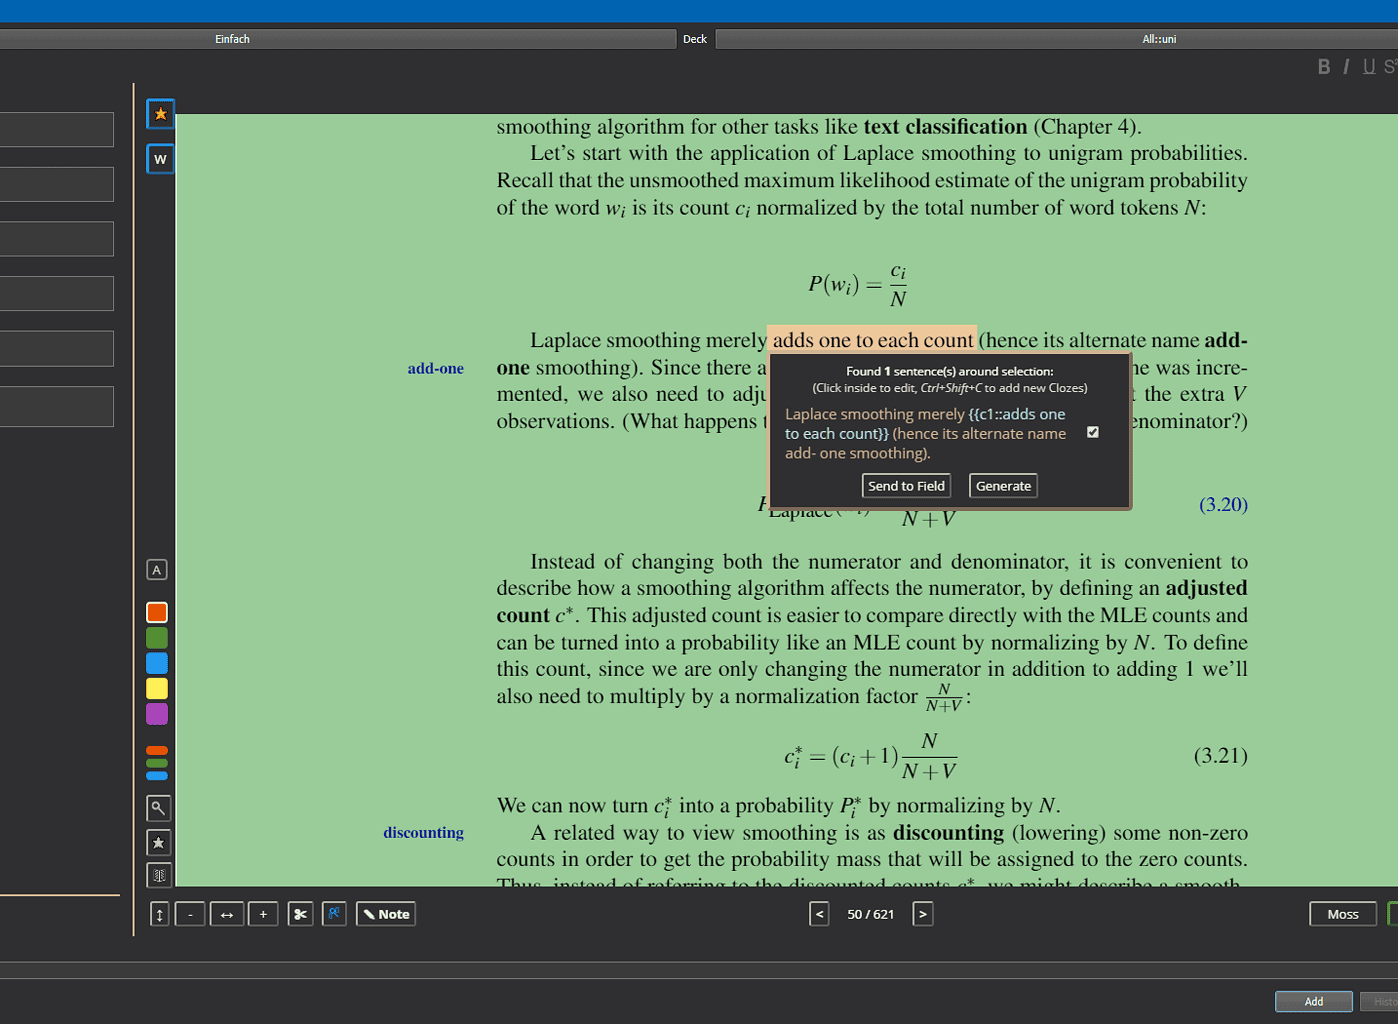Click the W icon button
The width and height of the screenshot is (1398, 1024).
pos(160,159)
